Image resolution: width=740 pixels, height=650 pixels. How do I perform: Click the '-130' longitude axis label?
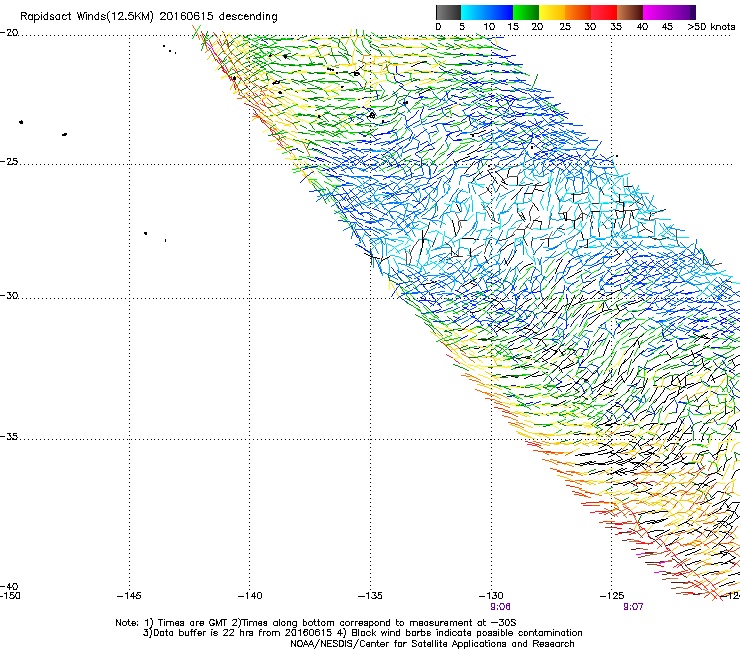[491, 596]
